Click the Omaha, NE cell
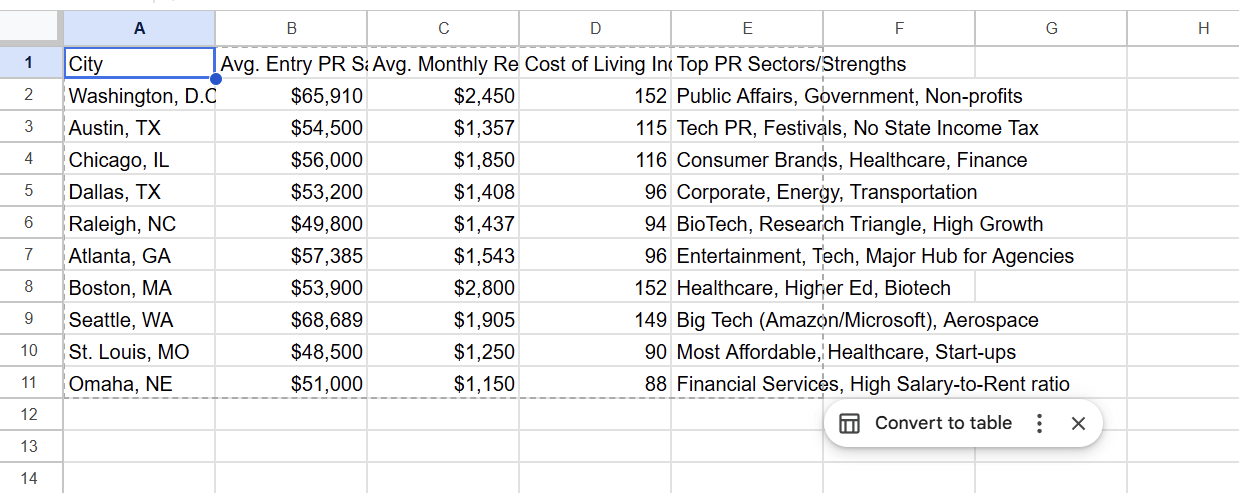1239x493 pixels. (x=139, y=384)
